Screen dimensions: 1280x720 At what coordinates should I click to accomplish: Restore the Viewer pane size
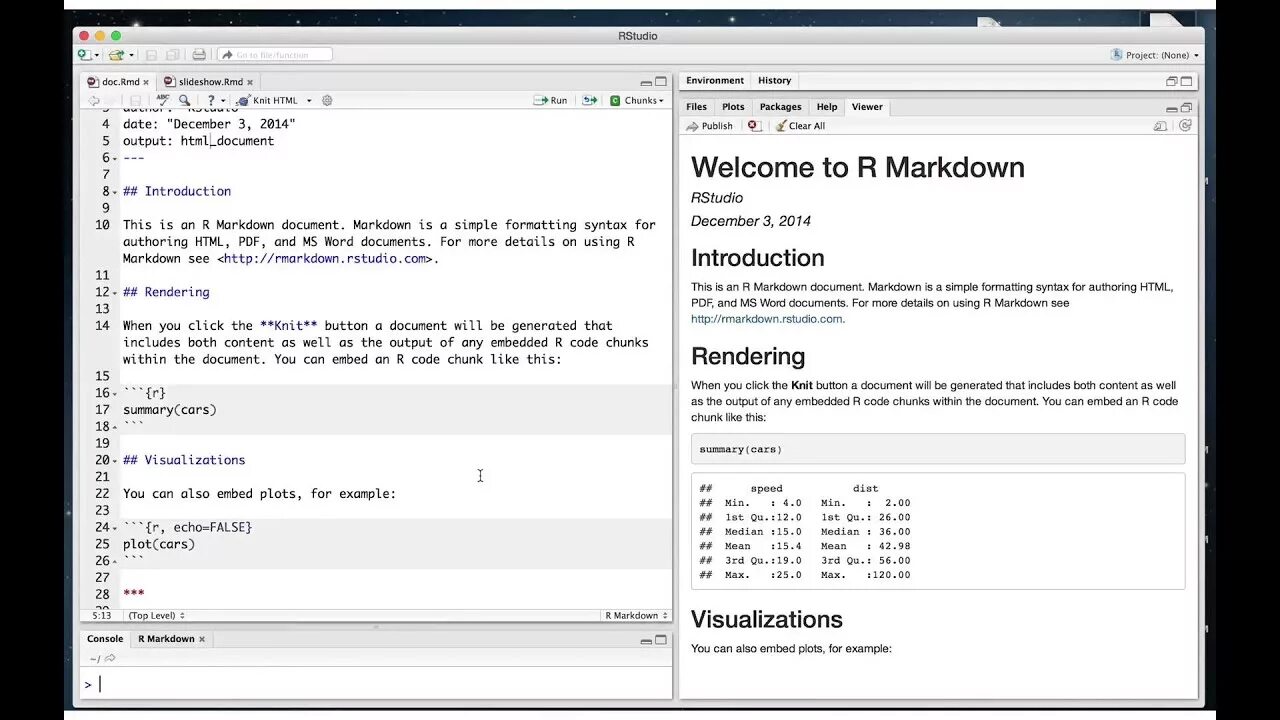click(1186, 107)
